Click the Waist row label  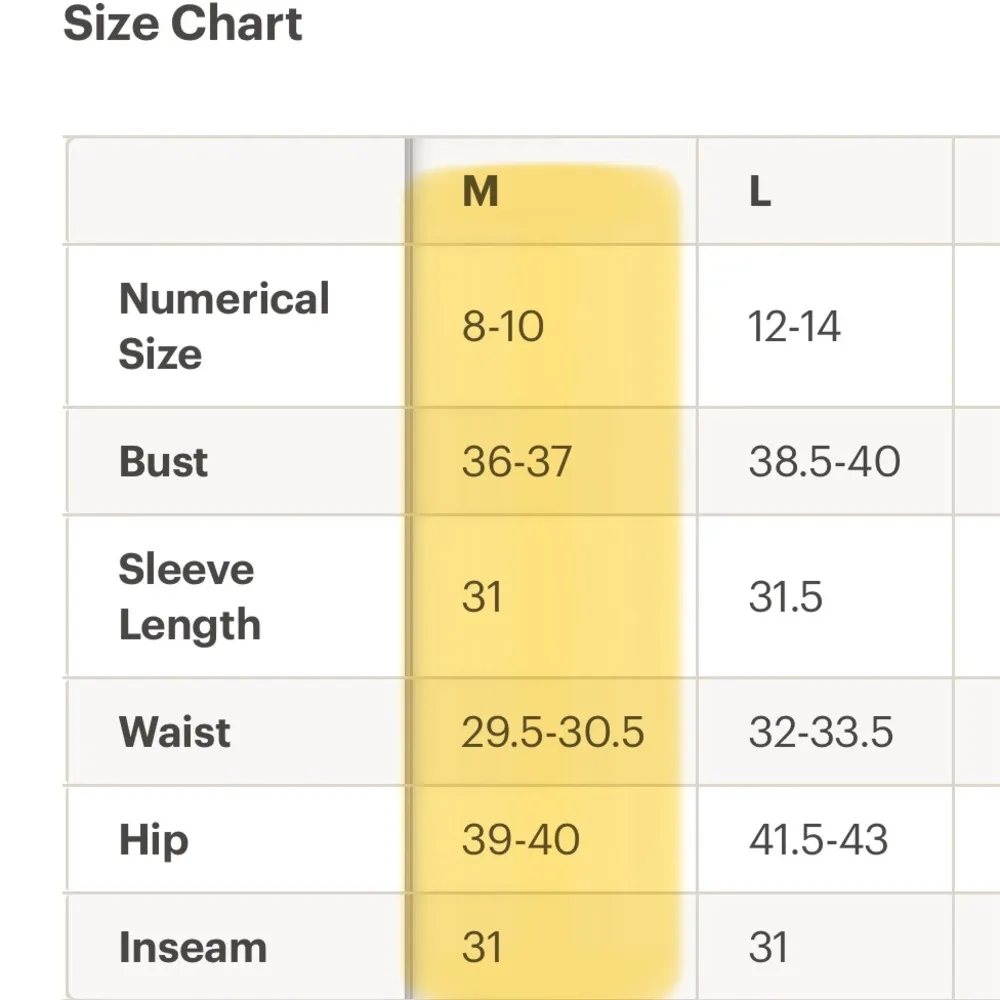[x=175, y=732]
